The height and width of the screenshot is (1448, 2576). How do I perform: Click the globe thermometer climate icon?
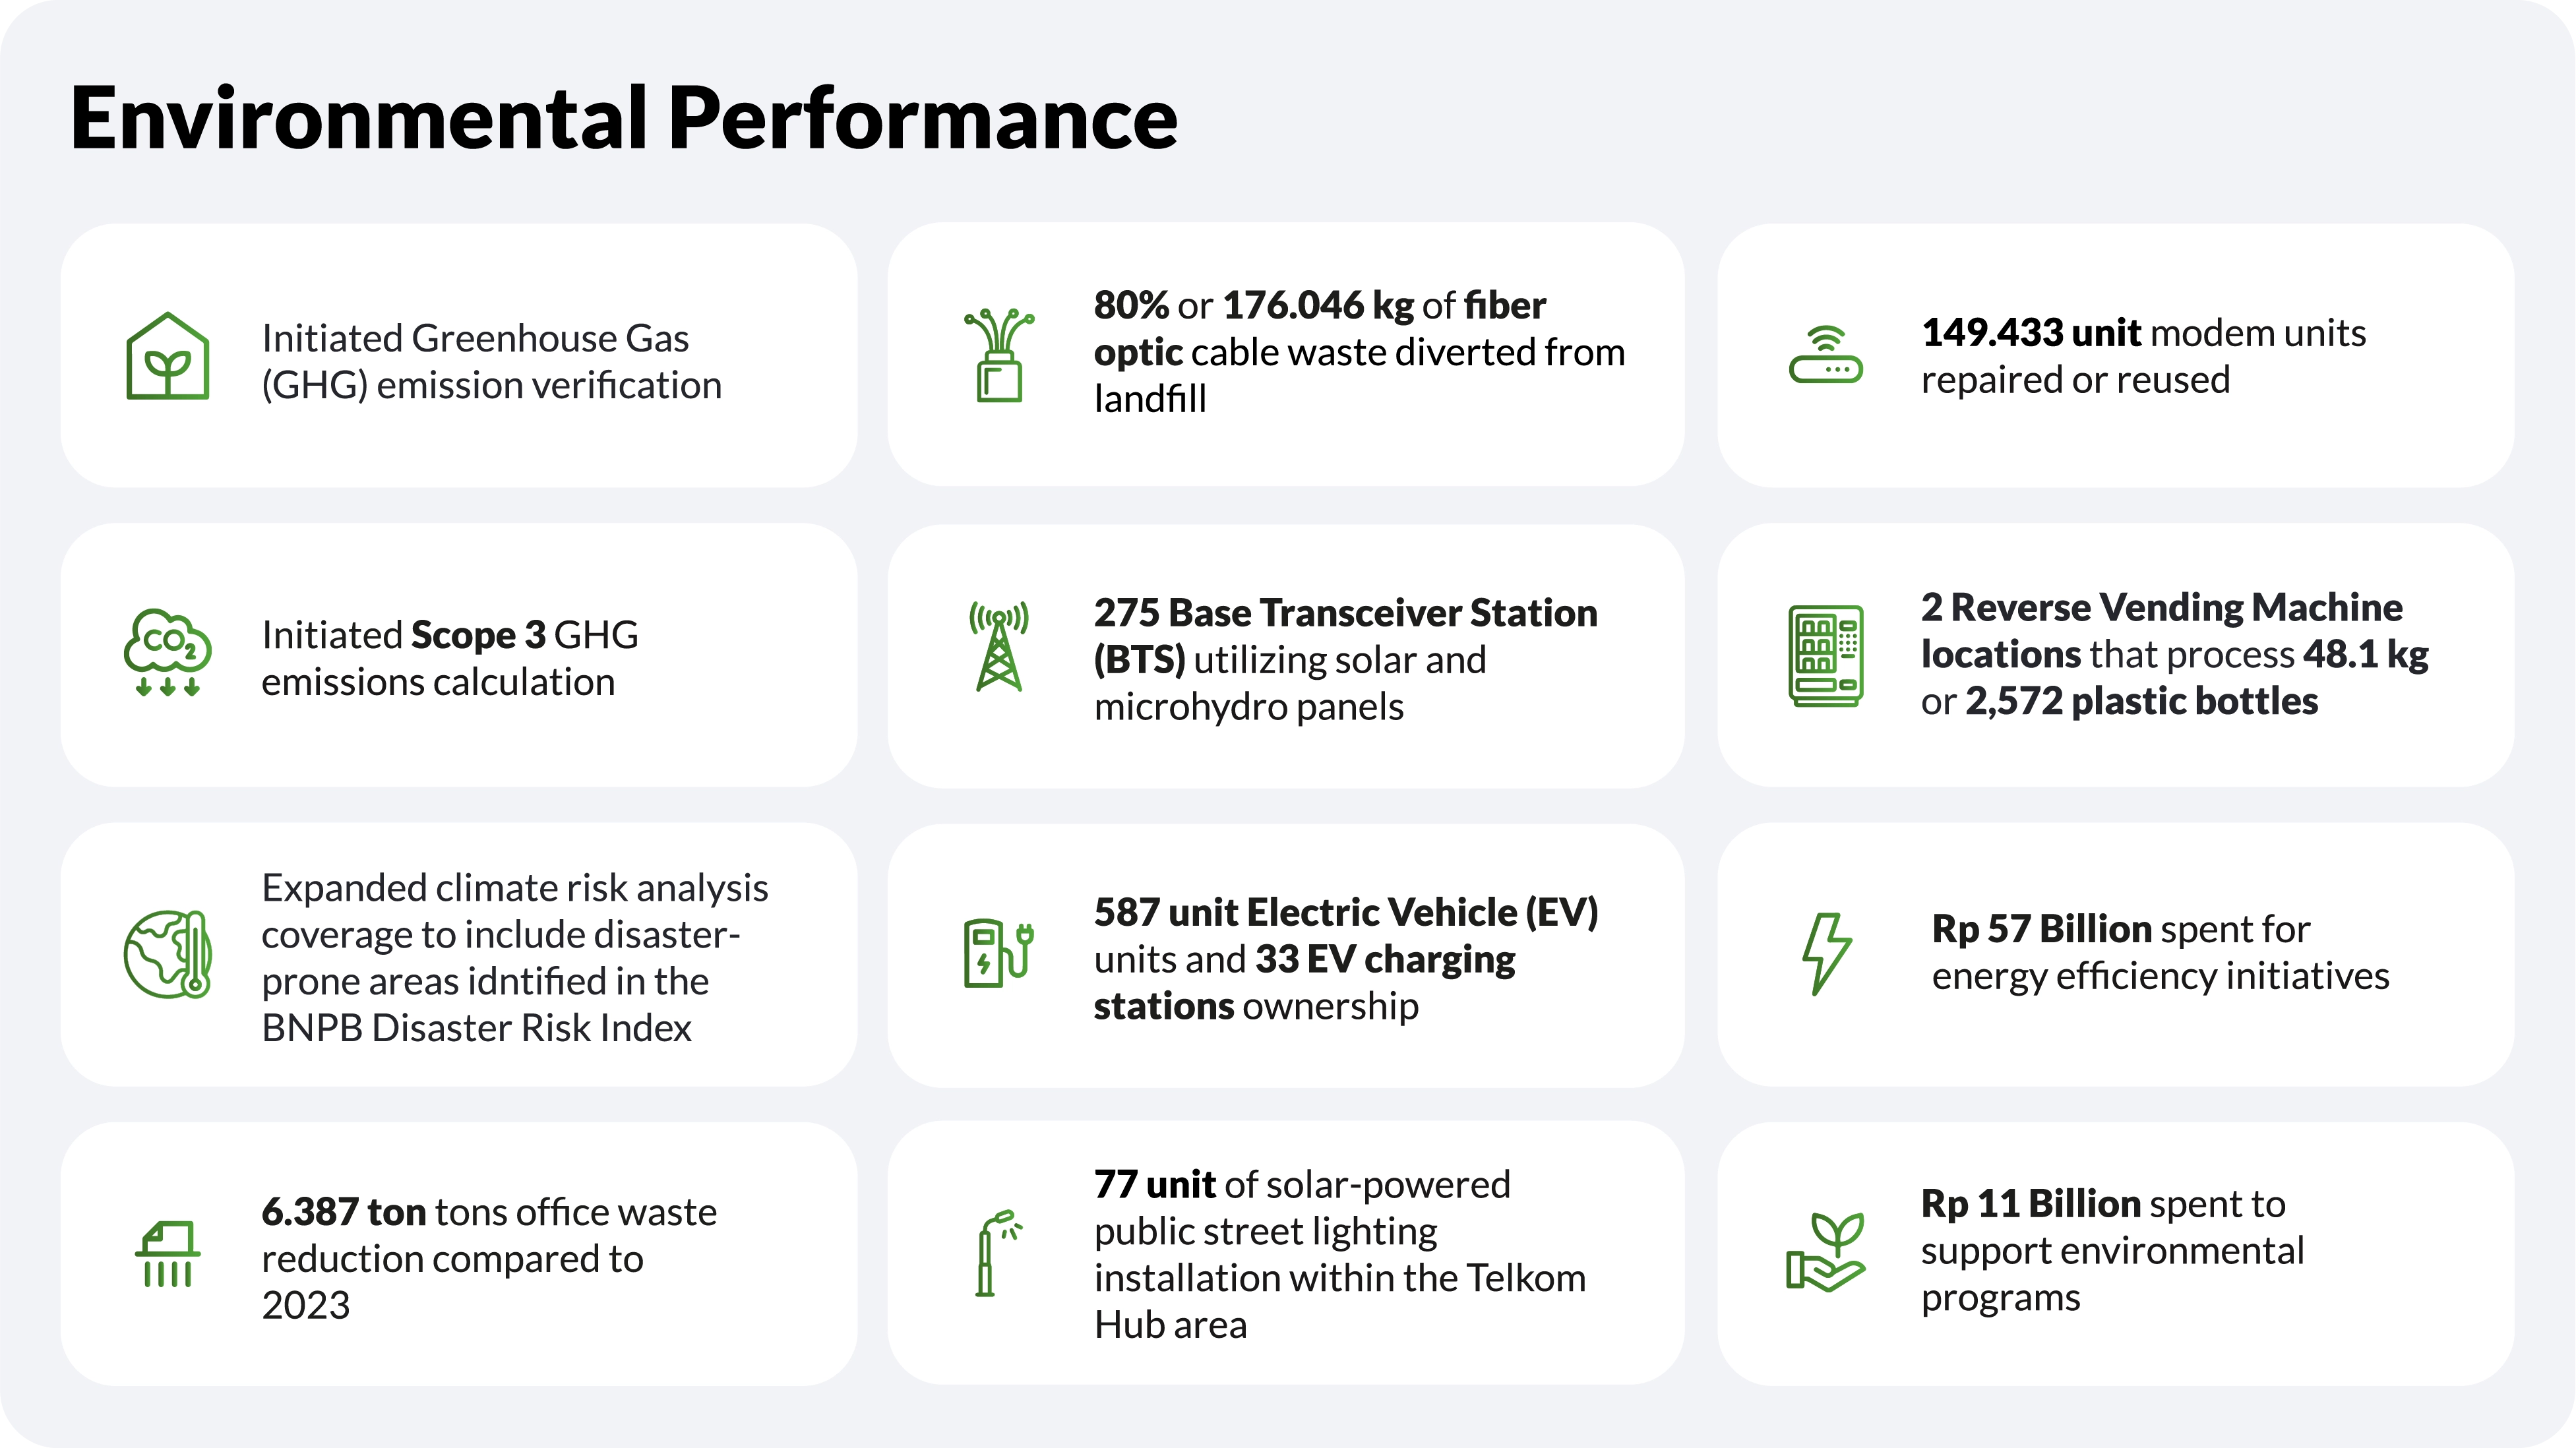[167, 954]
